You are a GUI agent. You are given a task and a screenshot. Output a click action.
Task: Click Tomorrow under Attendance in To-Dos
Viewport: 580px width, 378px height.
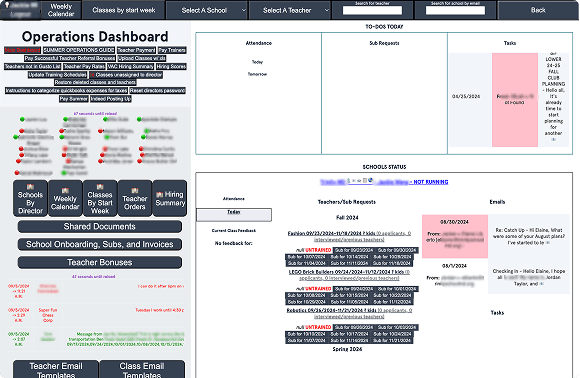click(x=257, y=74)
